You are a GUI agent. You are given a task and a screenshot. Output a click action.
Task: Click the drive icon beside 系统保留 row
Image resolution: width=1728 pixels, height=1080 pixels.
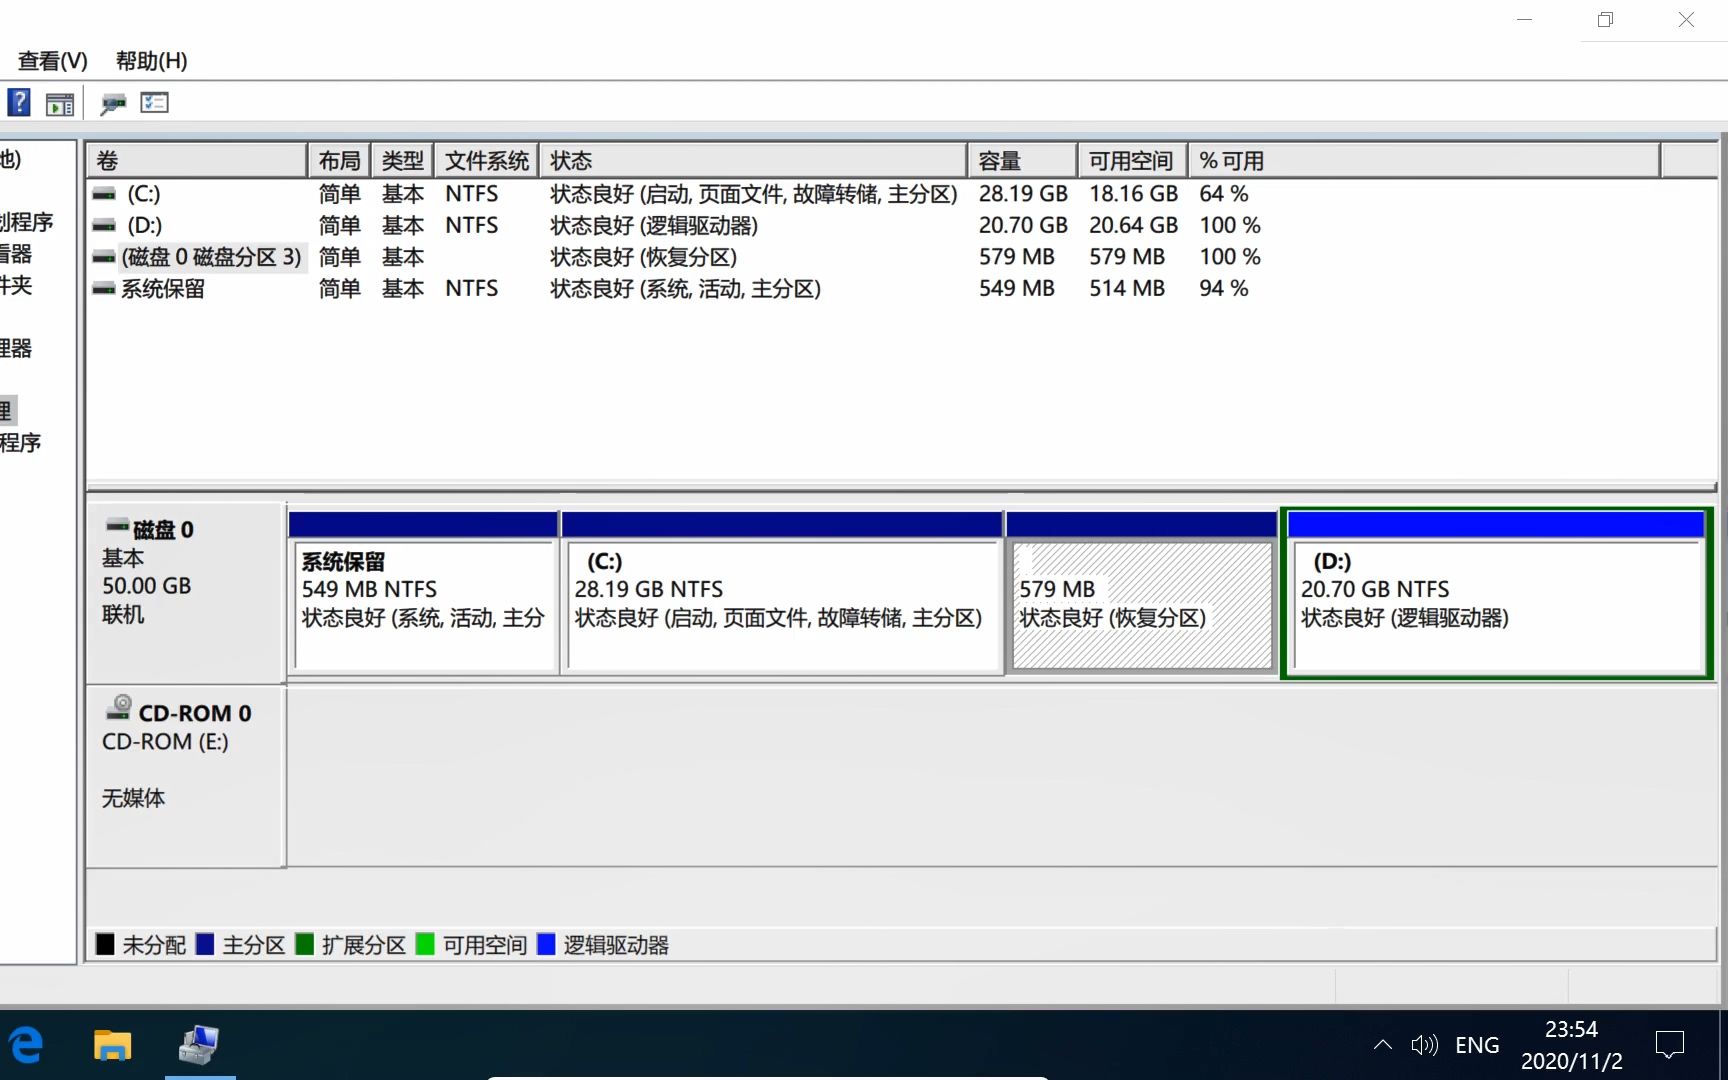pyautogui.click(x=104, y=289)
